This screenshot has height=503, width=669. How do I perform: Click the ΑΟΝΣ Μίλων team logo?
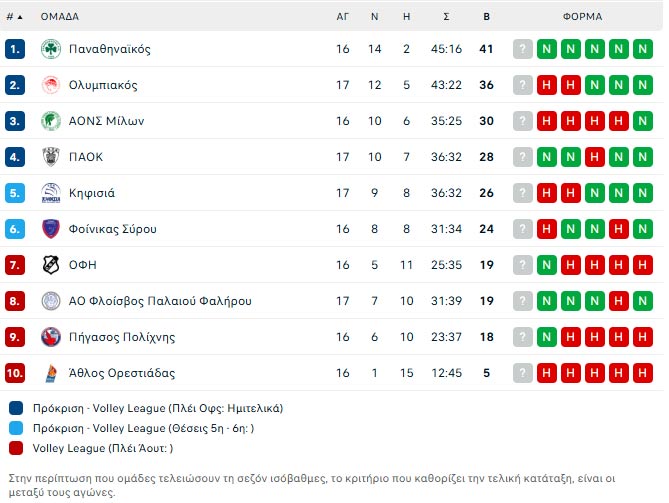pyautogui.click(x=51, y=121)
